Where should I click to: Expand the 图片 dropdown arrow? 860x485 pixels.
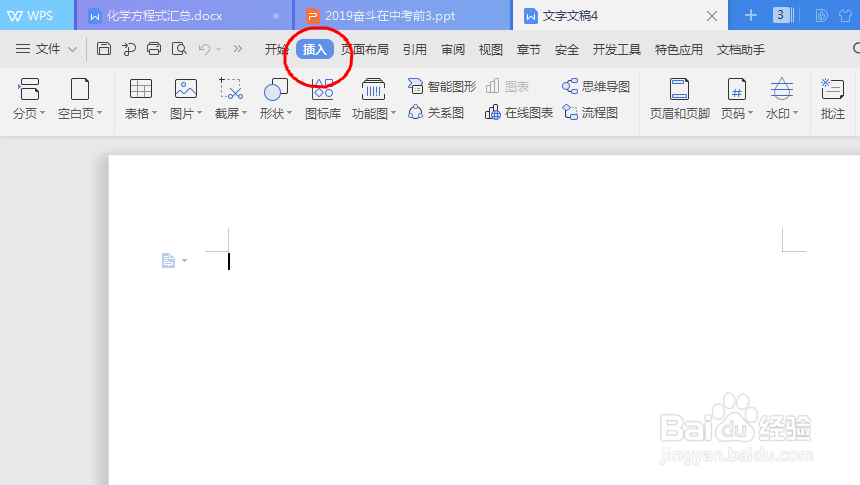[x=200, y=113]
